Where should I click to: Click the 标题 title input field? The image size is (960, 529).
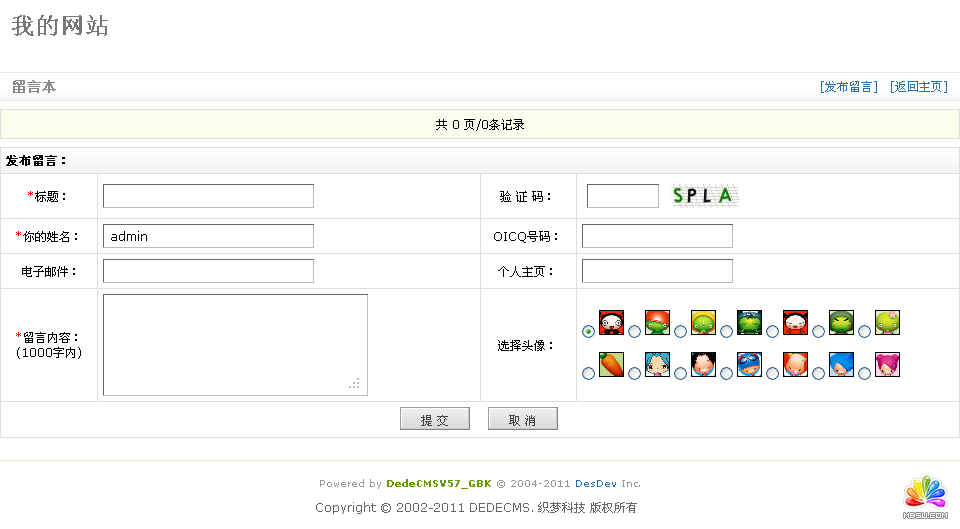(x=208, y=196)
